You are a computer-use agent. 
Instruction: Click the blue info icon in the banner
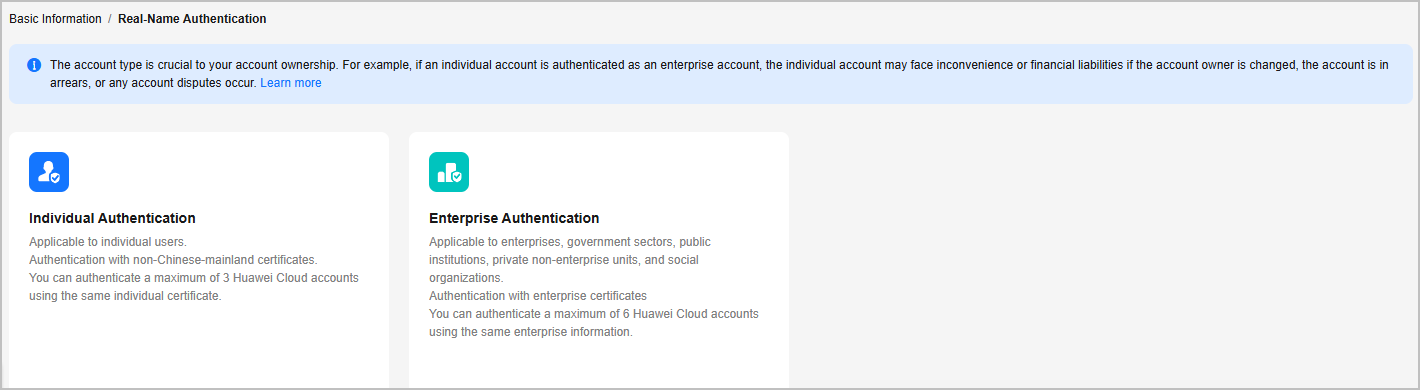pyautogui.click(x=34, y=65)
